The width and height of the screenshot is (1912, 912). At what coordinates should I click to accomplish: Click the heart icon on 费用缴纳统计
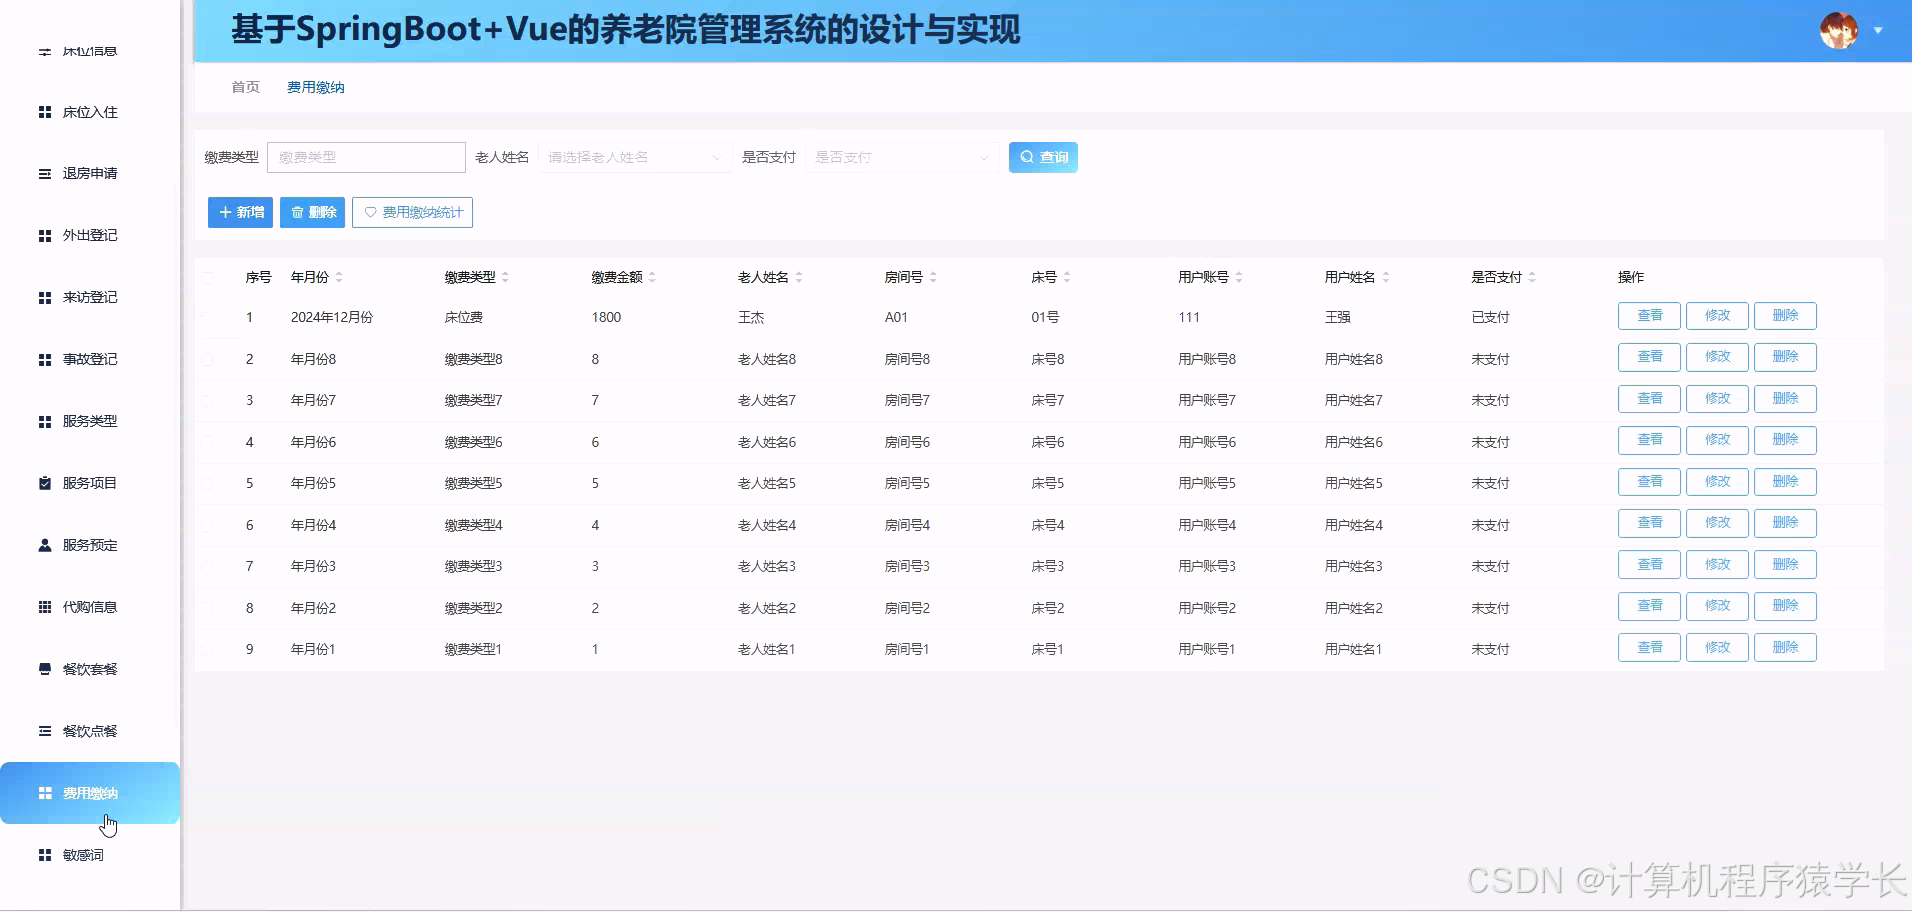click(371, 212)
